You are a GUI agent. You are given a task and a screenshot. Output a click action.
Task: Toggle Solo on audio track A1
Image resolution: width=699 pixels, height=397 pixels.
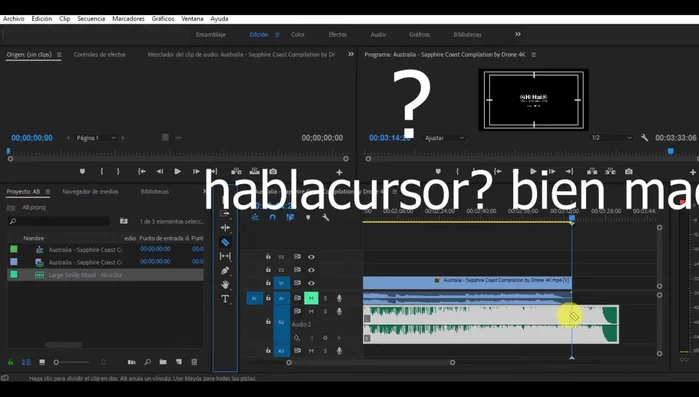(x=325, y=298)
